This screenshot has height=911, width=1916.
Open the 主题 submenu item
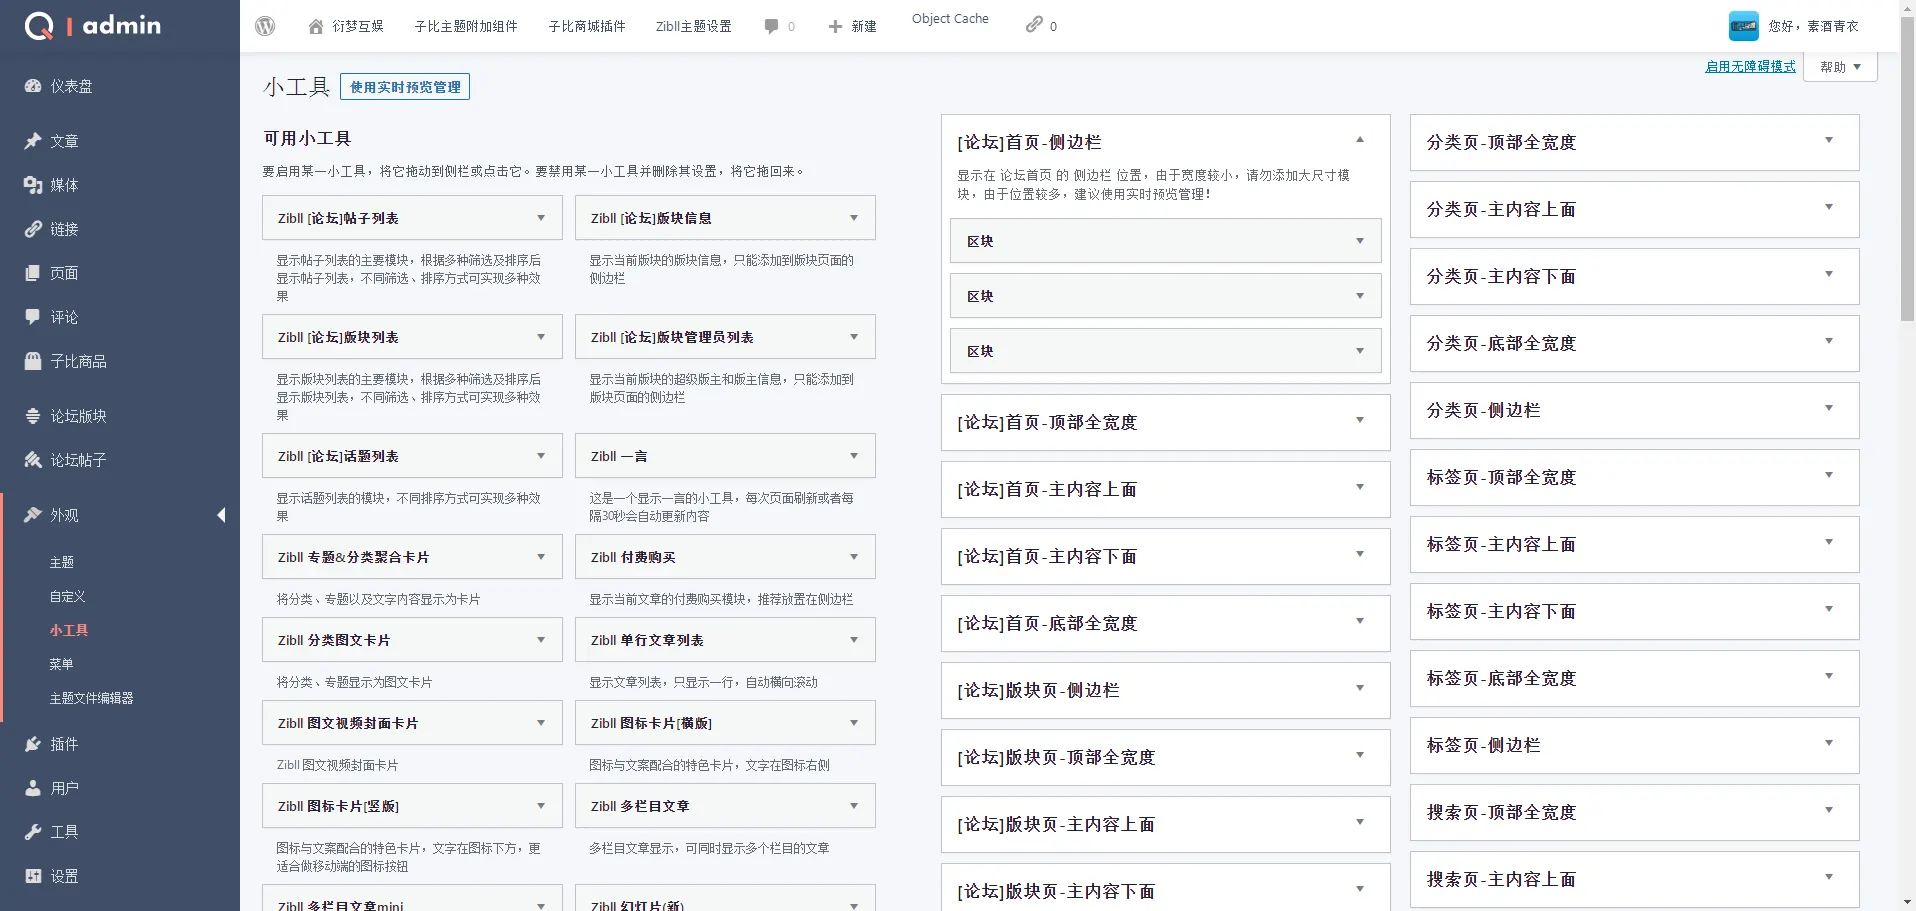(62, 562)
